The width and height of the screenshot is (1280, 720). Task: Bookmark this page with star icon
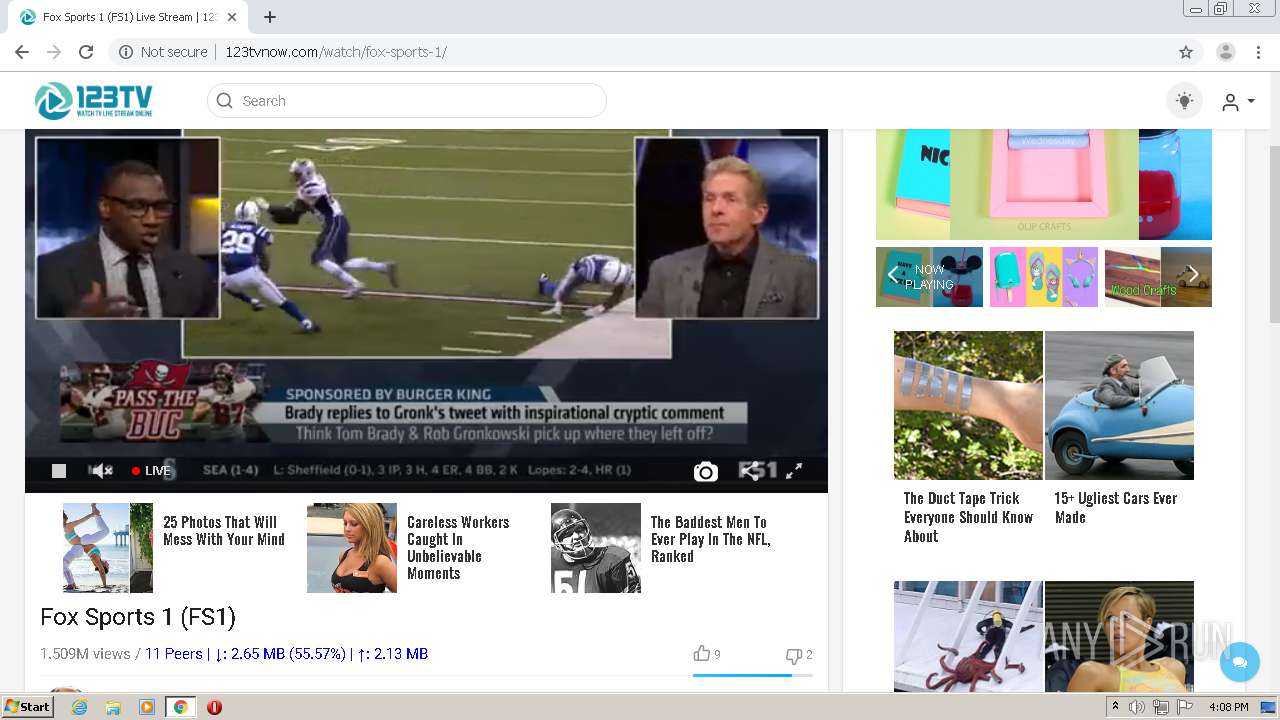(1186, 52)
